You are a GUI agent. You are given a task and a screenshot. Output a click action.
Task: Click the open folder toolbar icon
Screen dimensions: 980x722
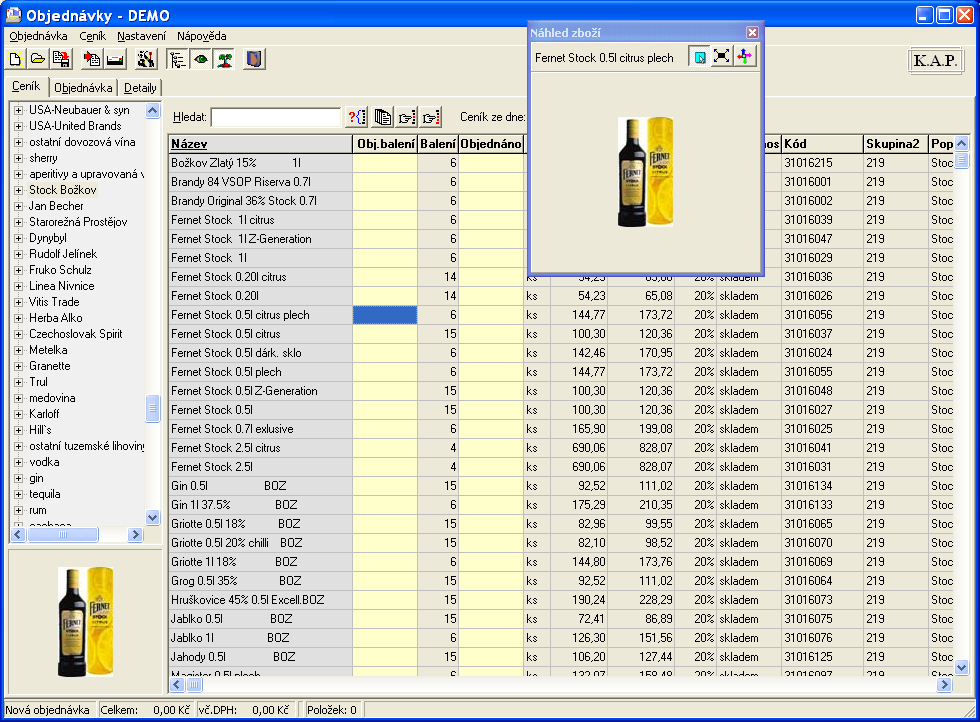coord(37,60)
